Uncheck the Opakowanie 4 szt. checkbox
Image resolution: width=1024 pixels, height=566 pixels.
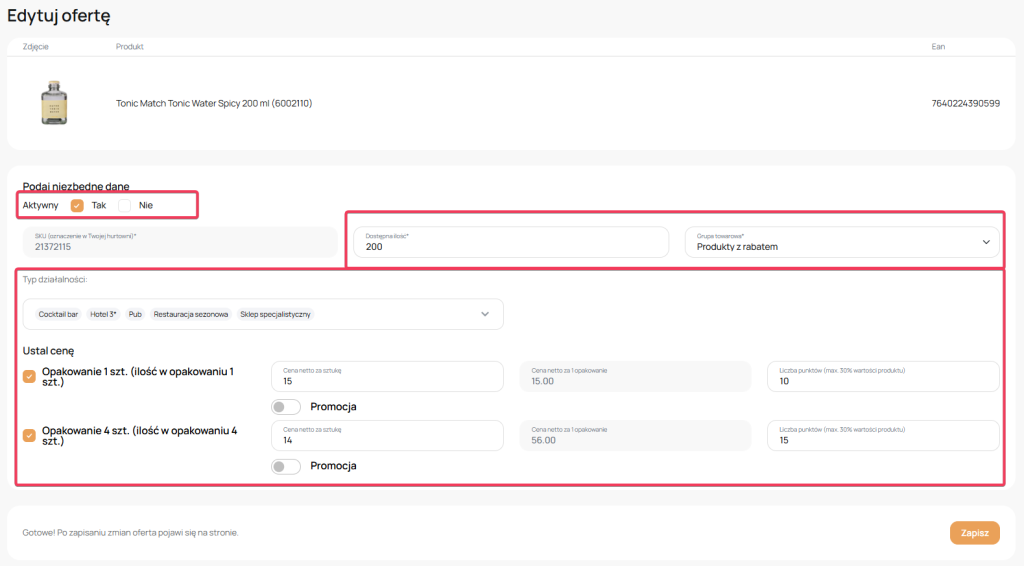pos(29,435)
